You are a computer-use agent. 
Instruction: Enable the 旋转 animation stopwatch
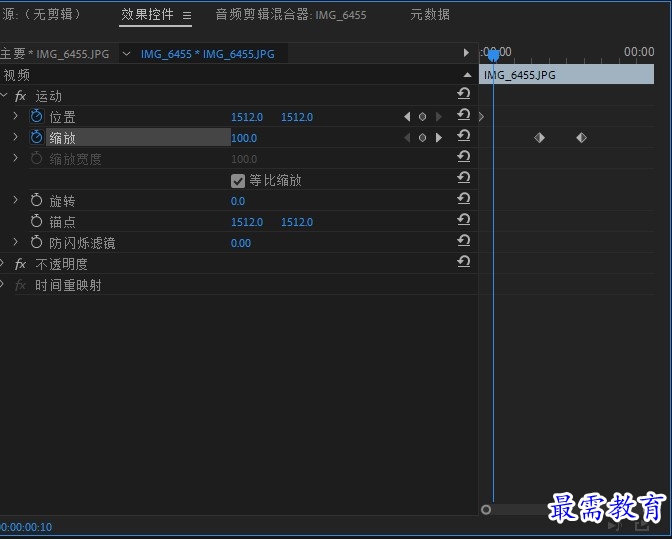tap(36, 200)
